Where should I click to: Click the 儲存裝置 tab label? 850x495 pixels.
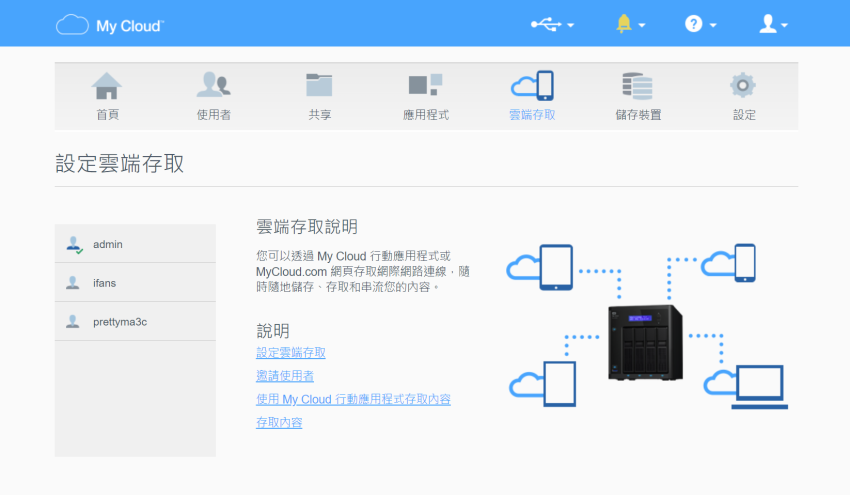point(639,114)
